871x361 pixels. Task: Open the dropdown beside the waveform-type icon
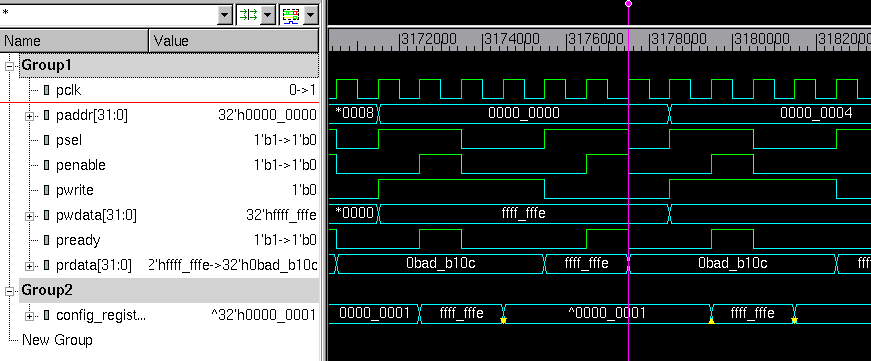coord(310,16)
